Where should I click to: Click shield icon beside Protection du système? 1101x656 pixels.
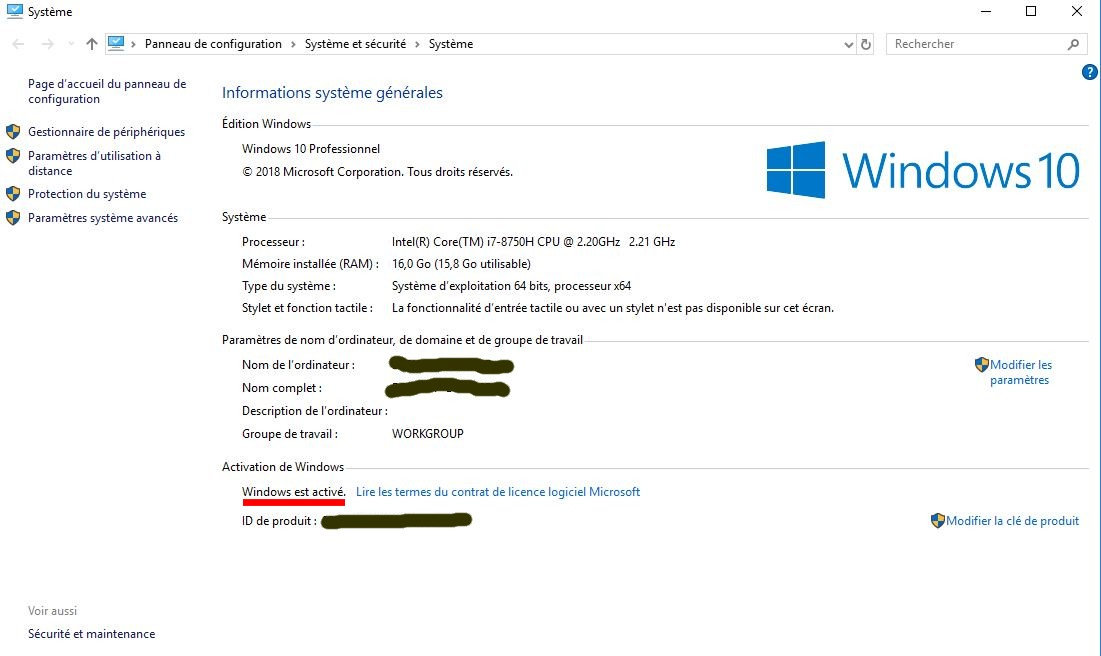click(x=13, y=193)
